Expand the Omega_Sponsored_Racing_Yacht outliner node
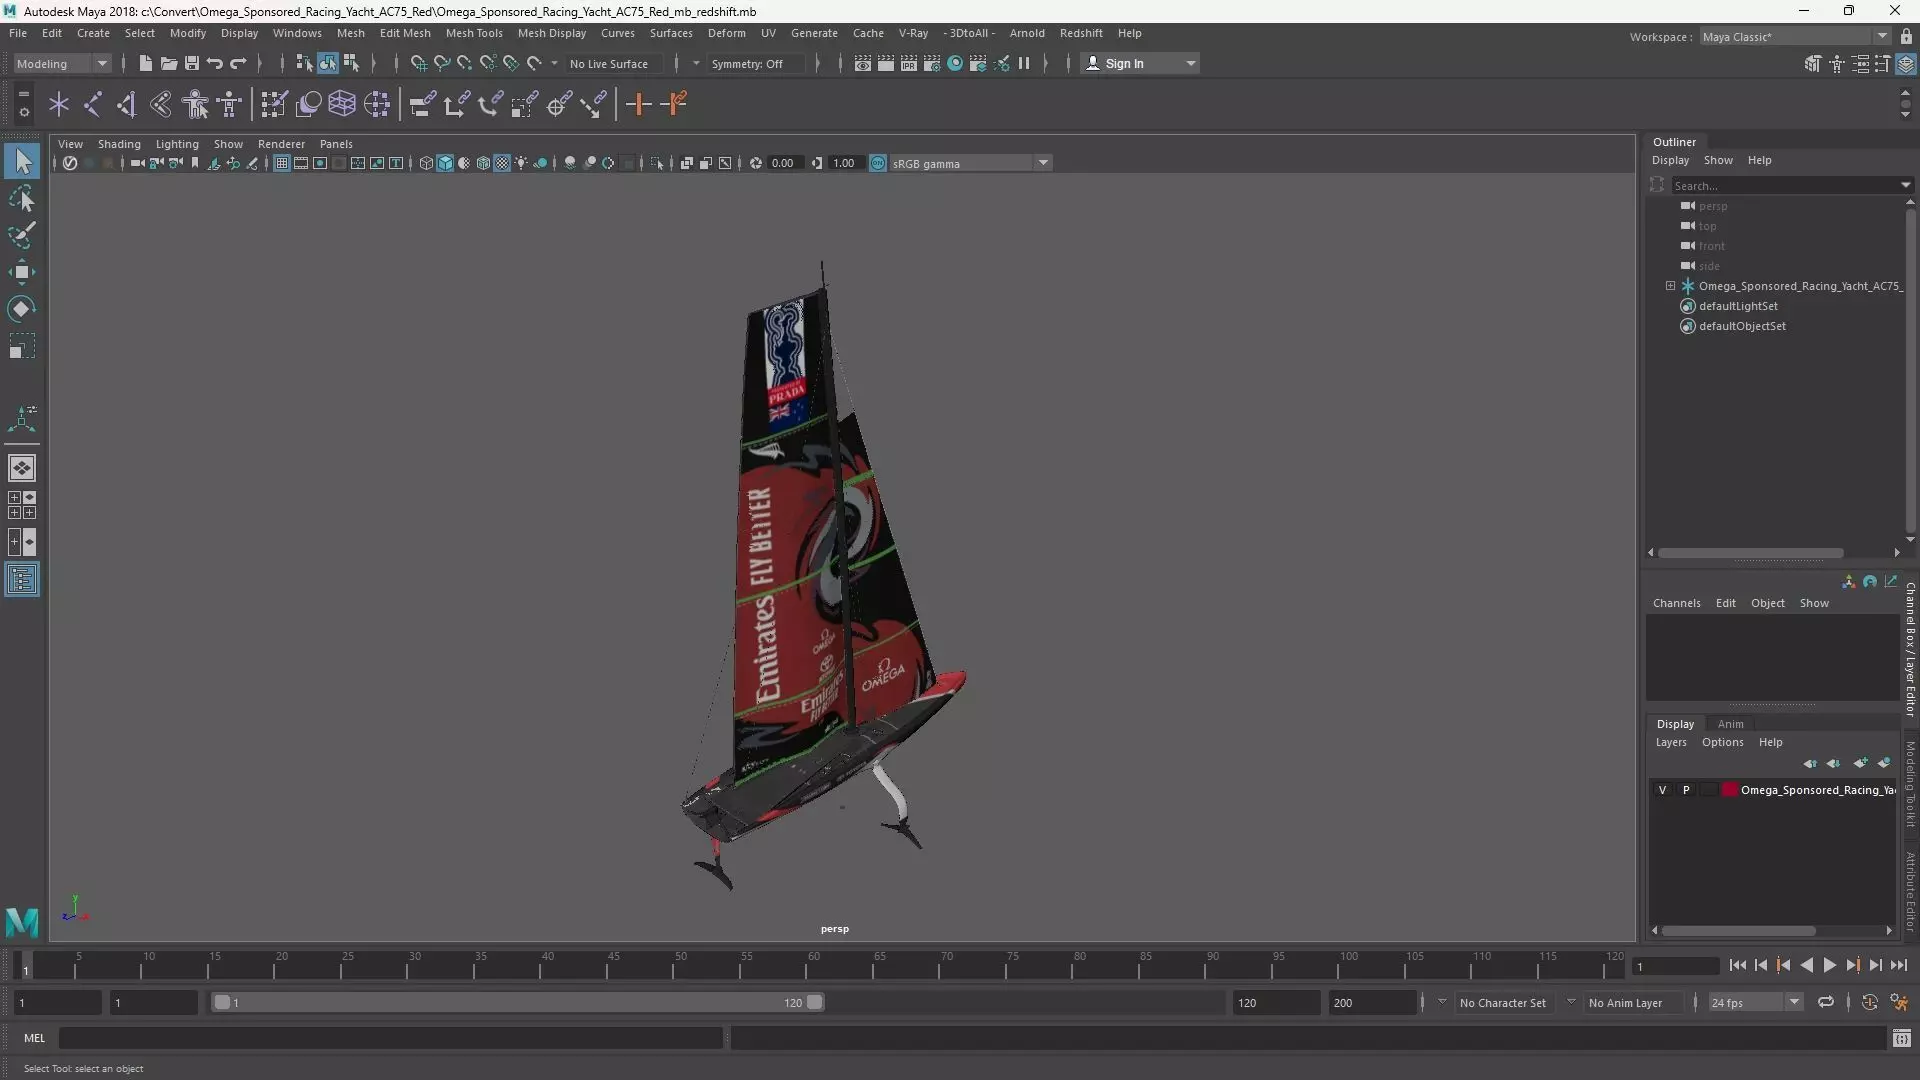 pos(1670,286)
